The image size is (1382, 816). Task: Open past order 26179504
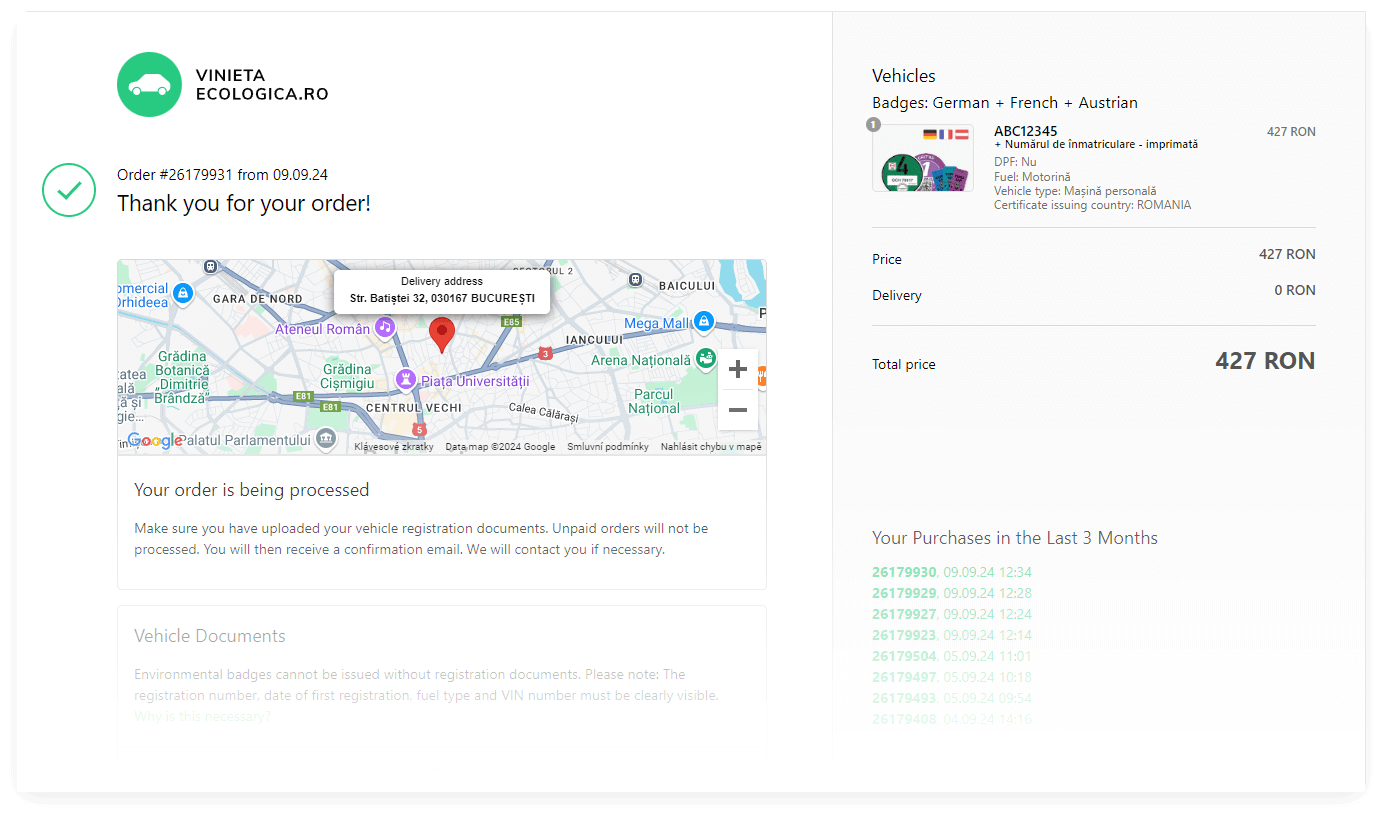904,656
